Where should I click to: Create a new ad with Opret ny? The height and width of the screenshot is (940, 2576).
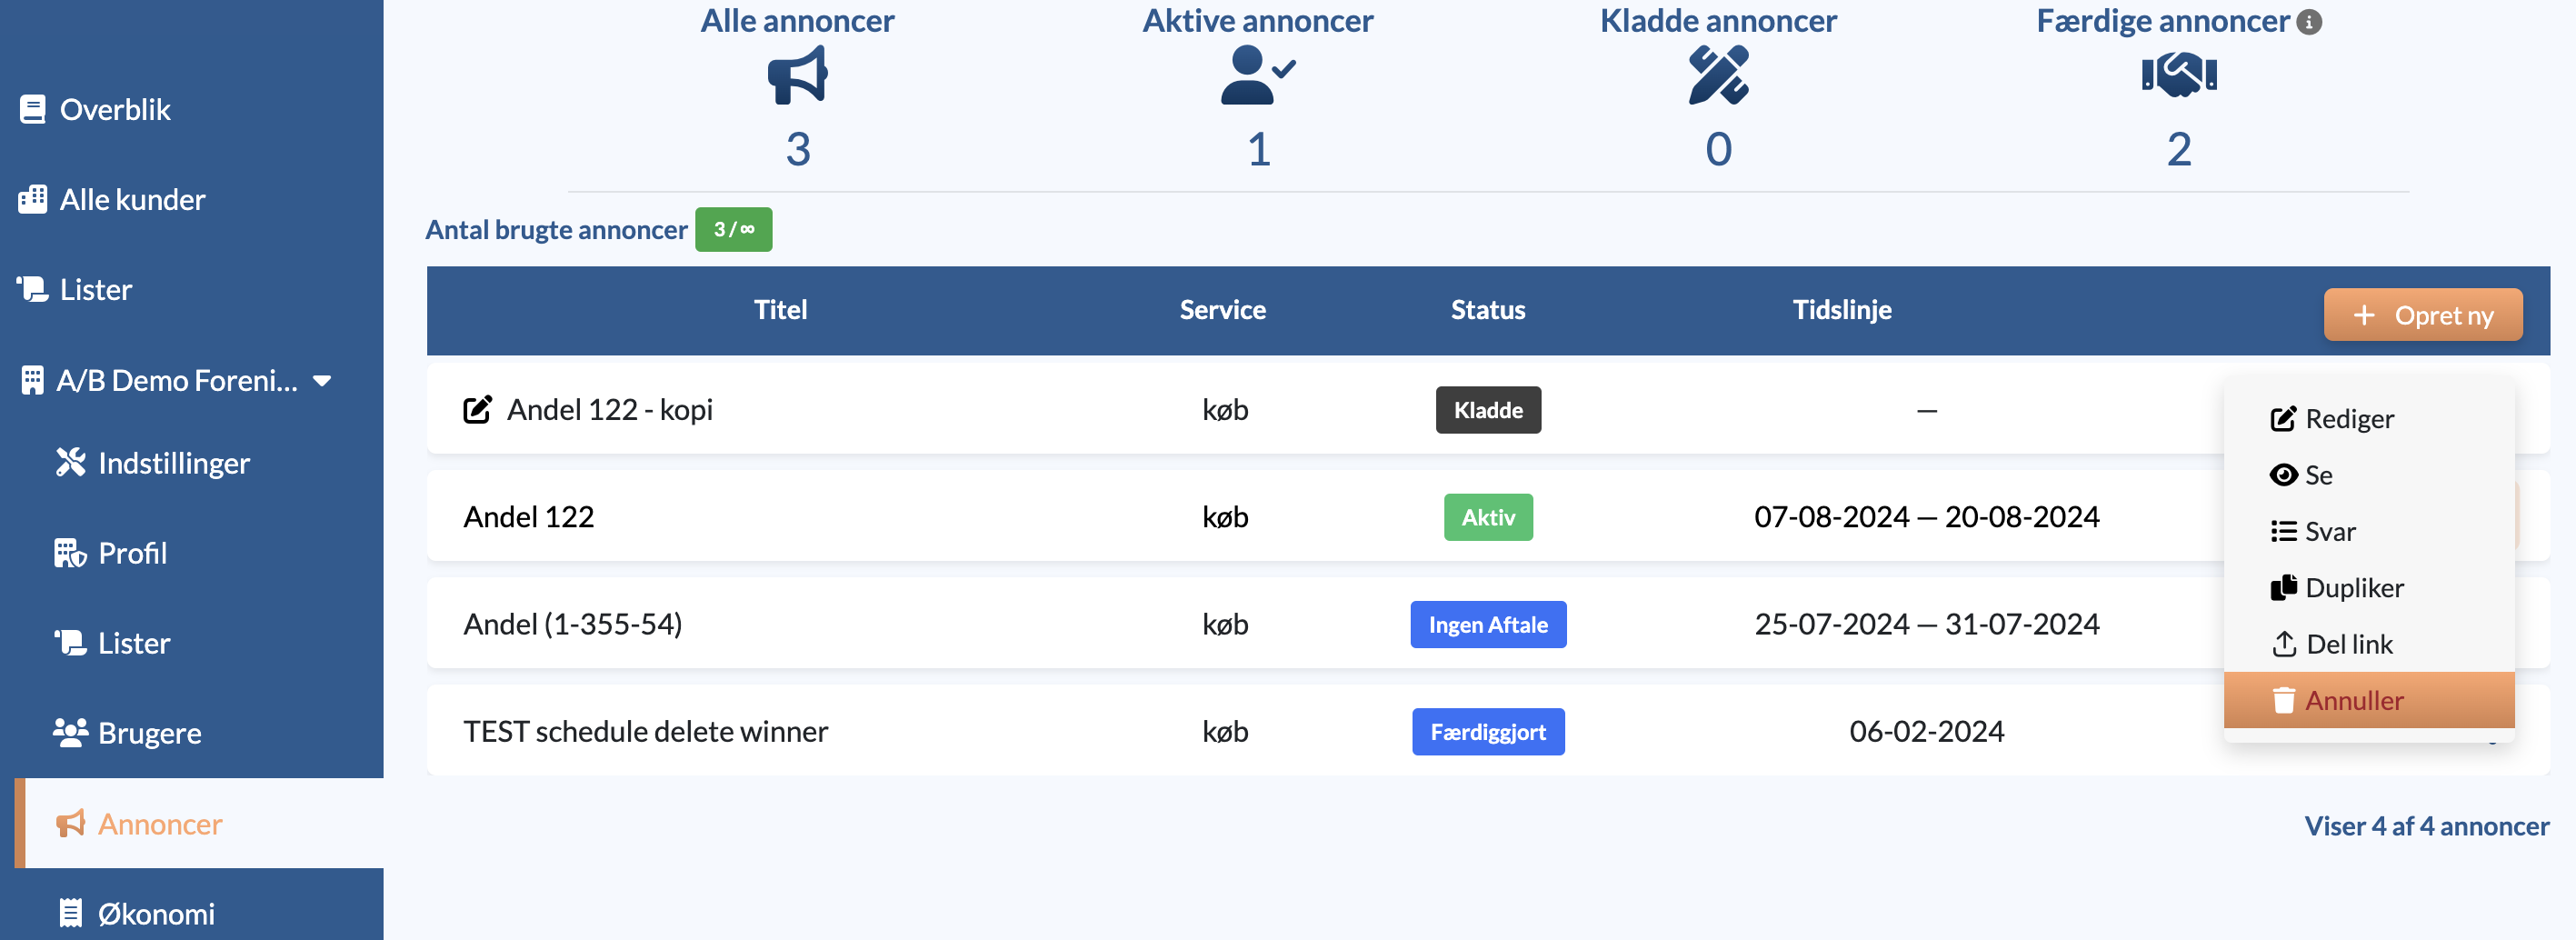(2423, 315)
